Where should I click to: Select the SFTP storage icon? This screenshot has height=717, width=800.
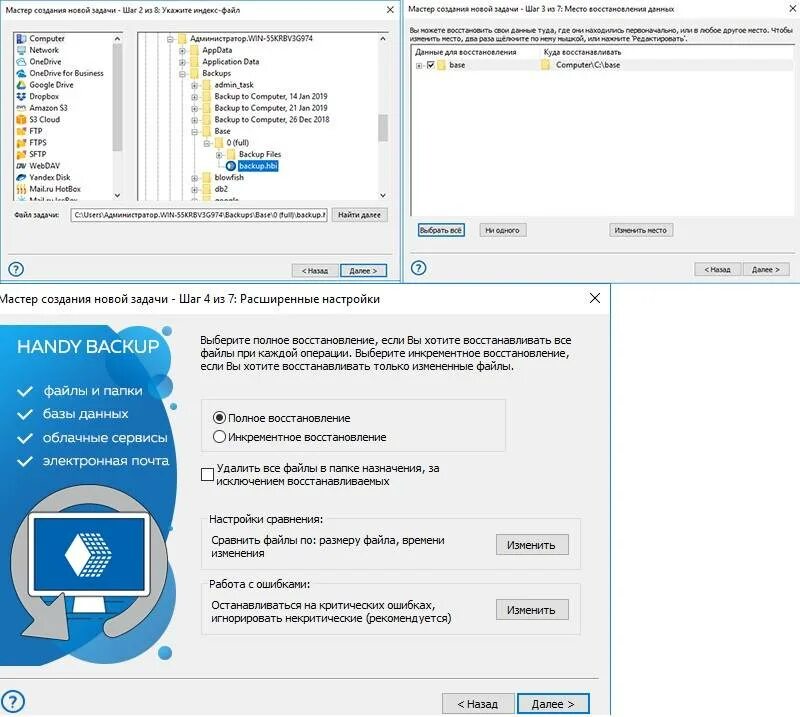click(21, 154)
